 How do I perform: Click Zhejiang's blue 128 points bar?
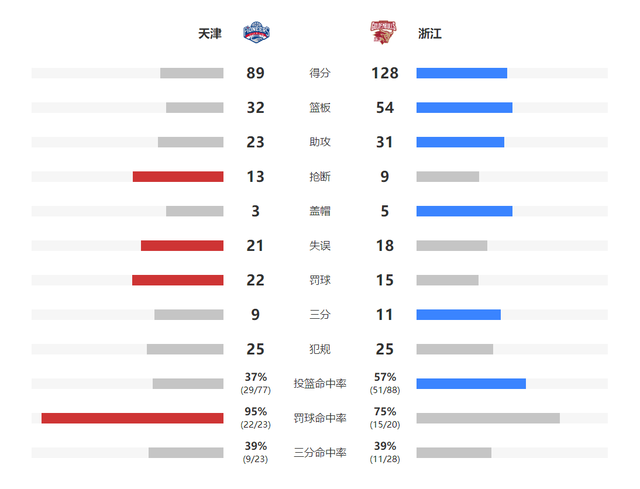[462, 73]
